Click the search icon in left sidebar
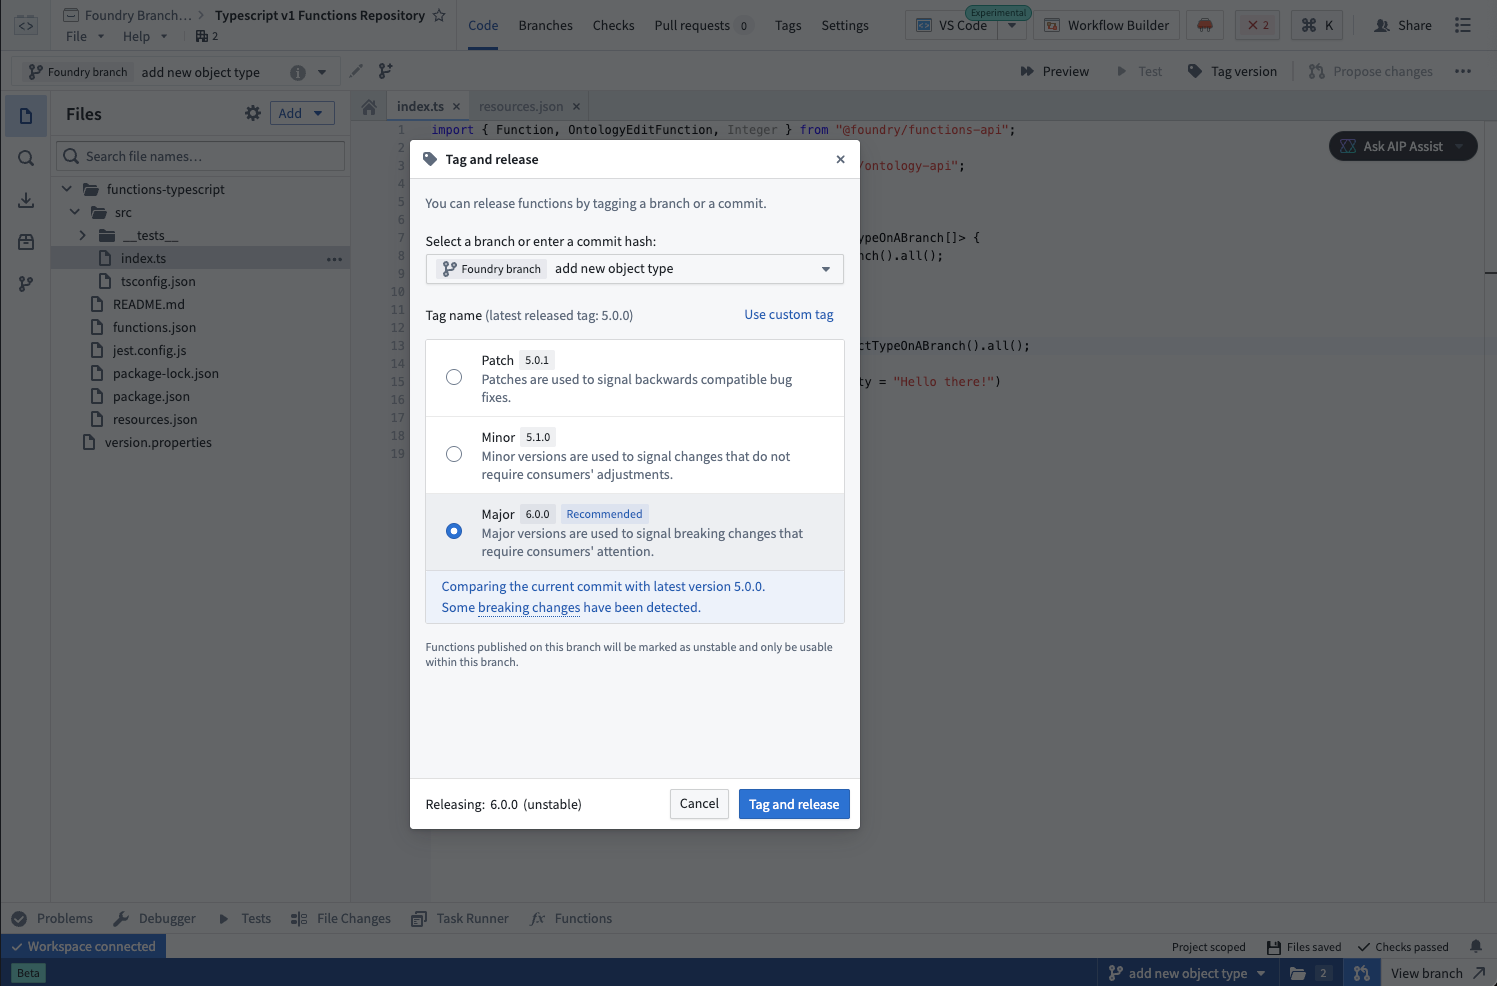This screenshot has height=986, width=1497. (x=26, y=158)
